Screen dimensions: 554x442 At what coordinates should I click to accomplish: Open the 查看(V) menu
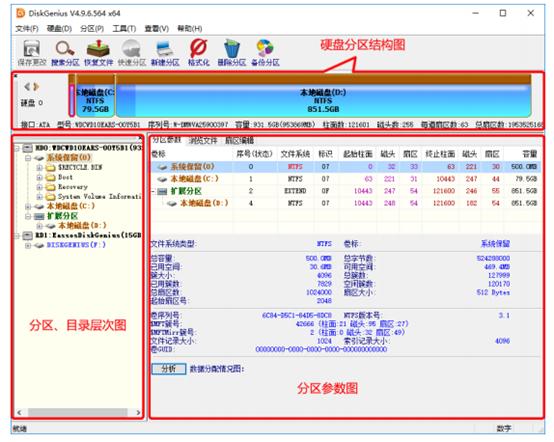[157, 29]
